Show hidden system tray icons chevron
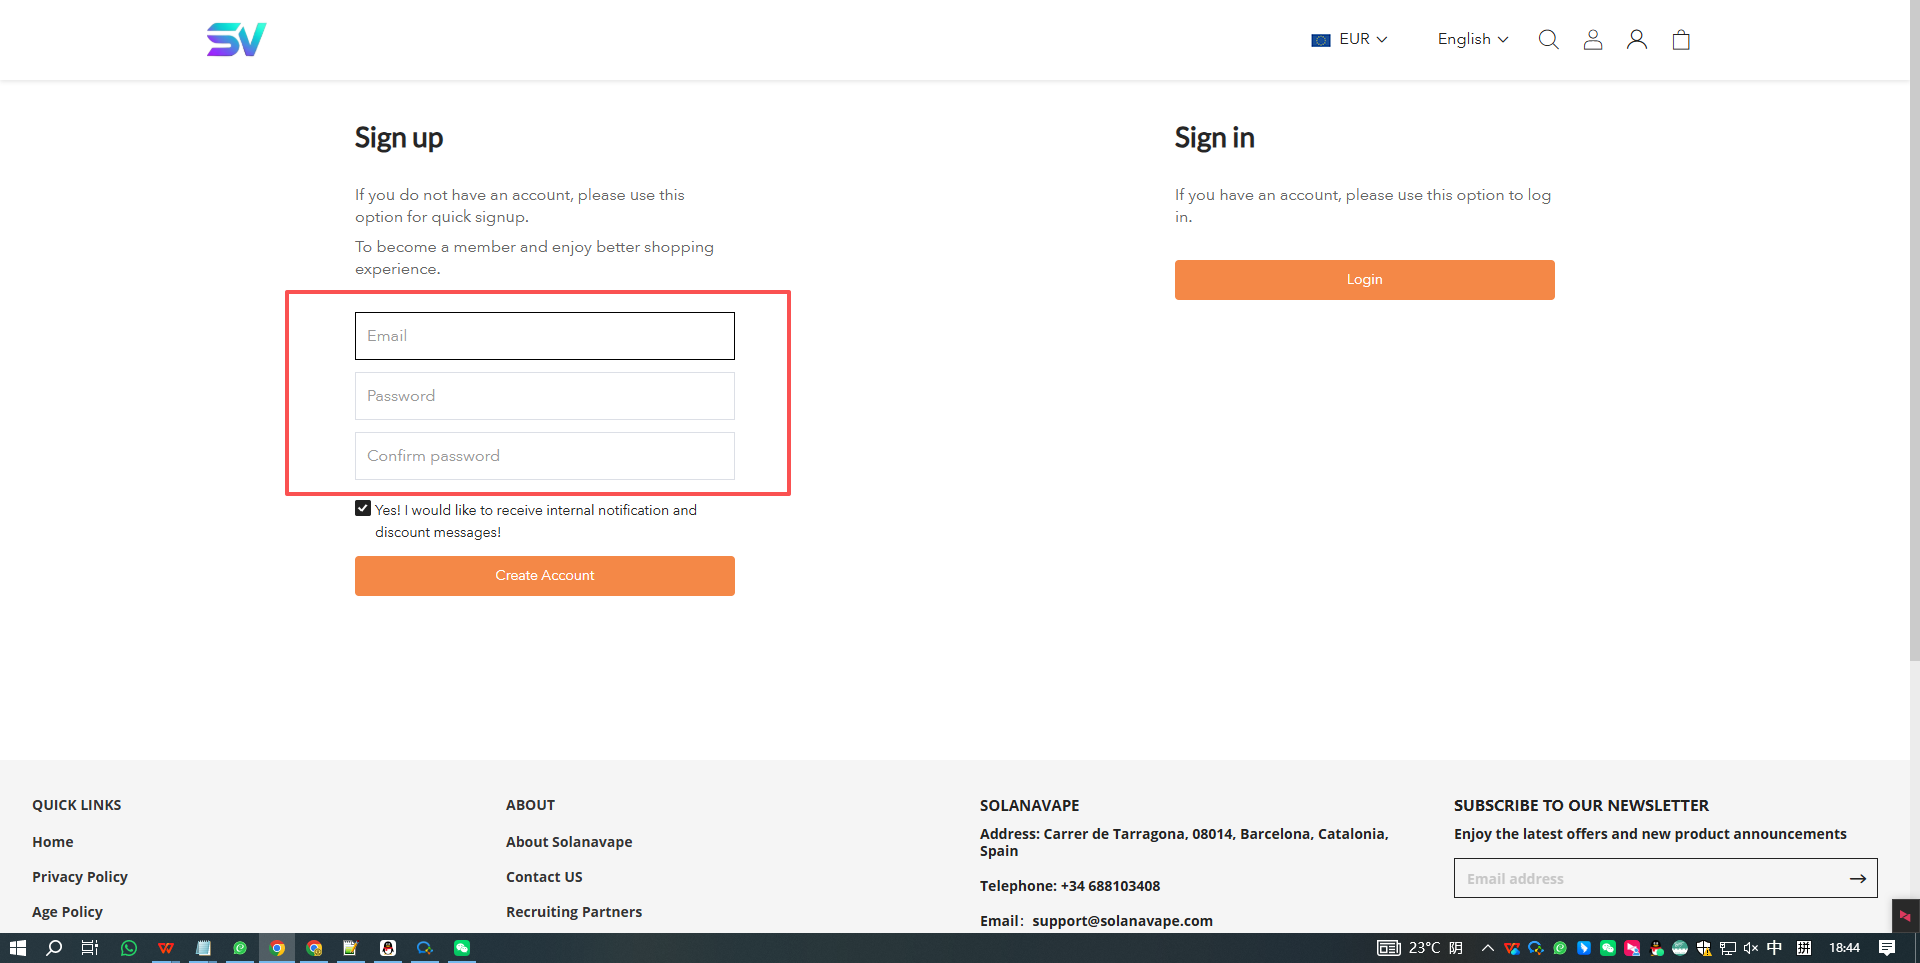 point(1487,948)
